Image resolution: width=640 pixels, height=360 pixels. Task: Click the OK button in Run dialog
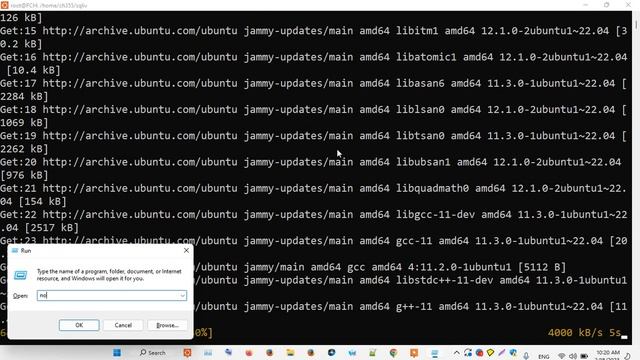pos(79,325)
